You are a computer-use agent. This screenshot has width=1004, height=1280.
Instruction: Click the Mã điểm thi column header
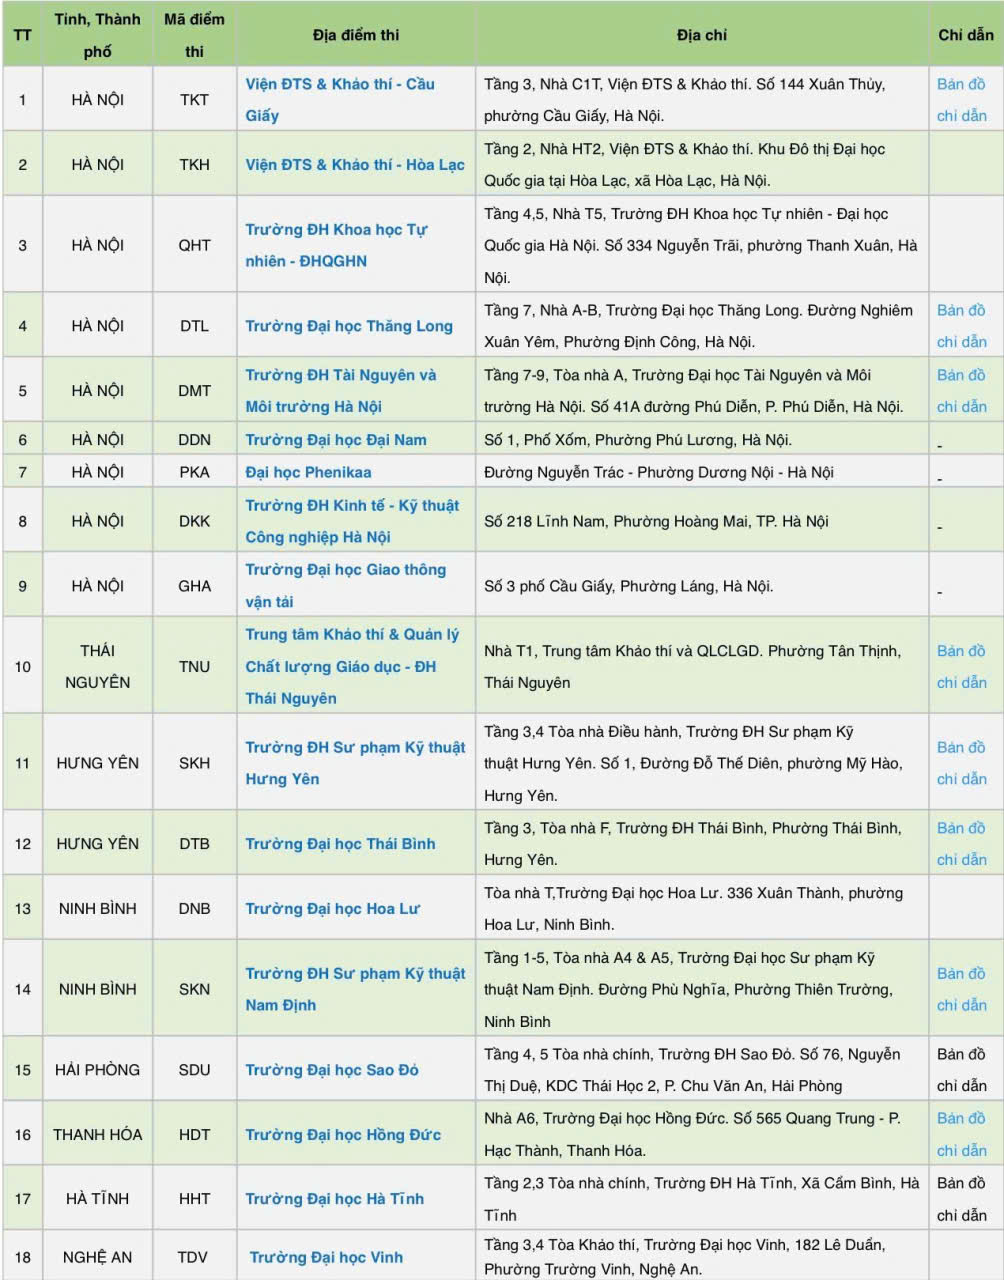[195, 35]
